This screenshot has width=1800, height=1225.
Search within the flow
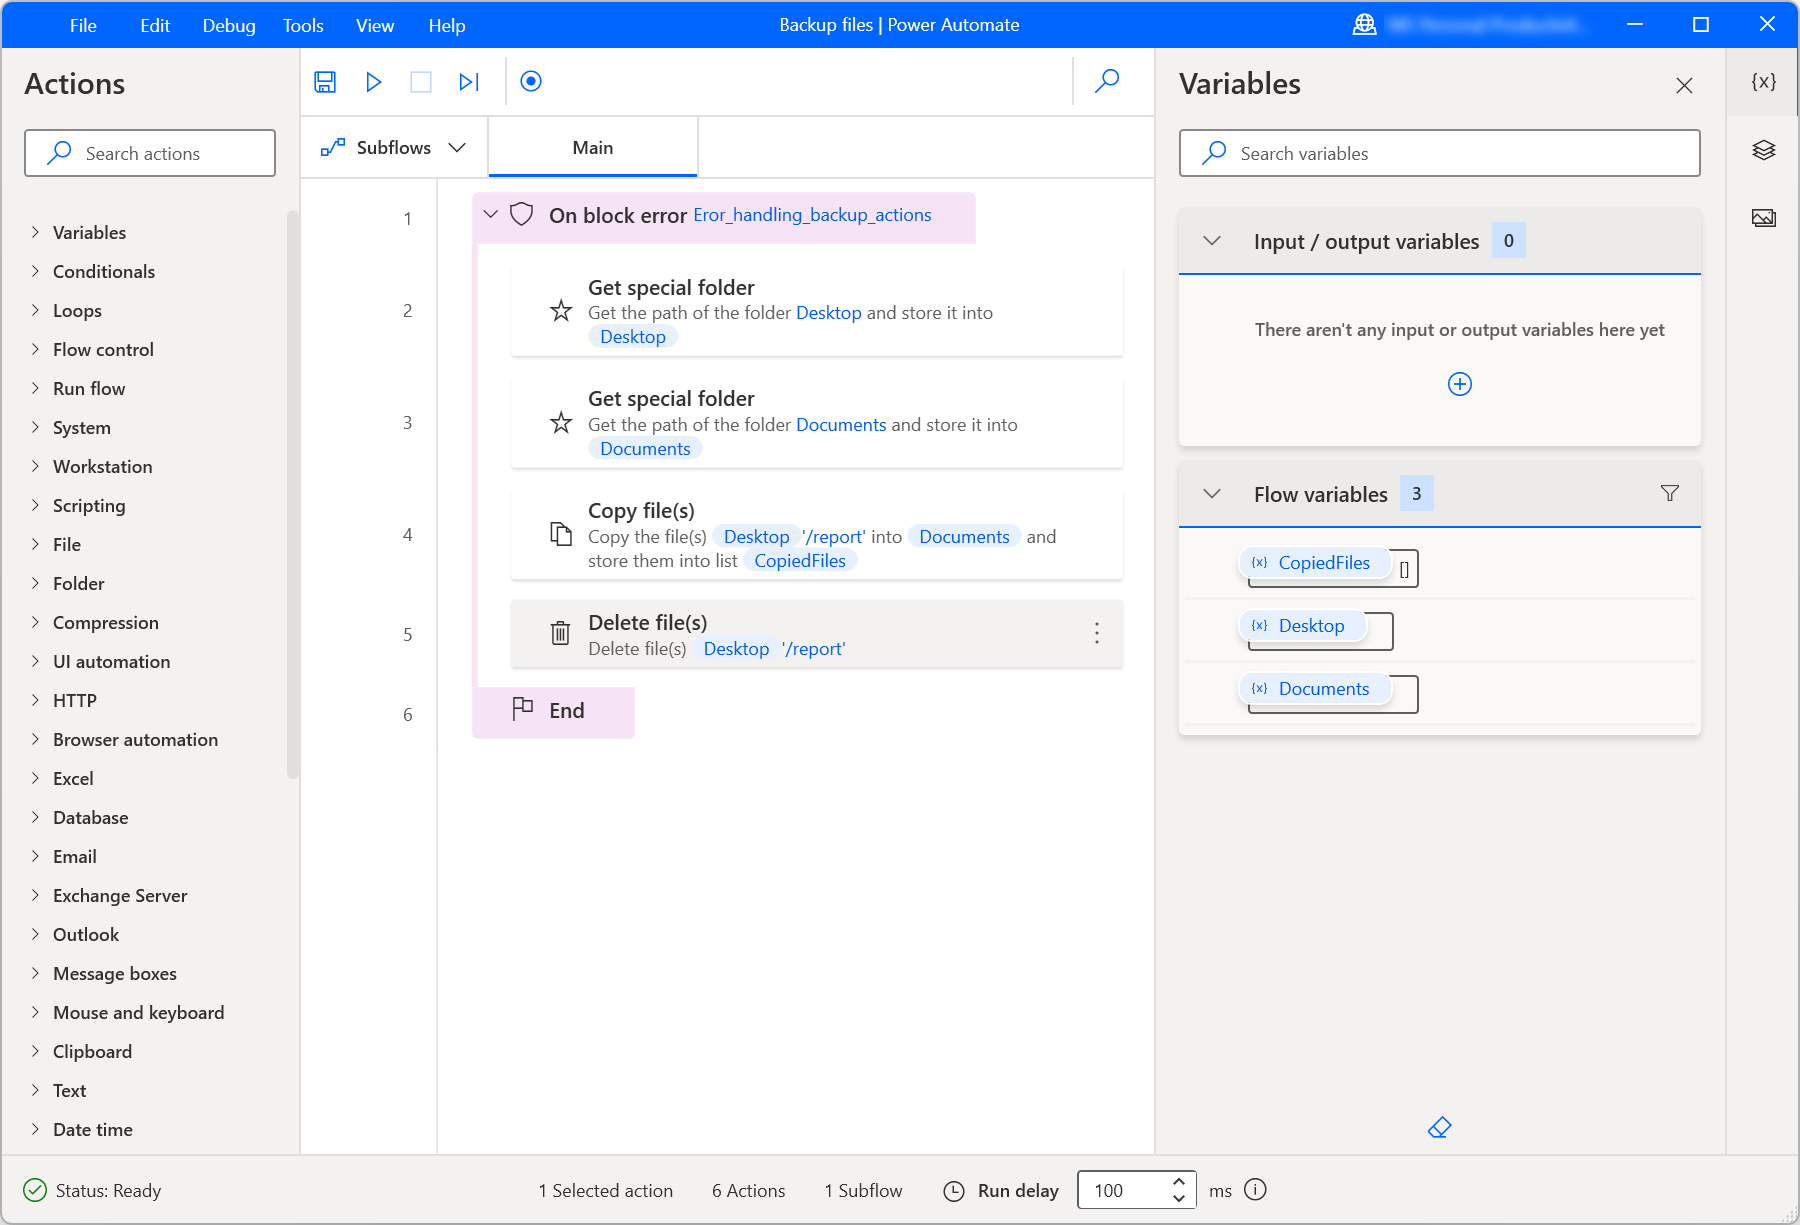click(1106, 82)
